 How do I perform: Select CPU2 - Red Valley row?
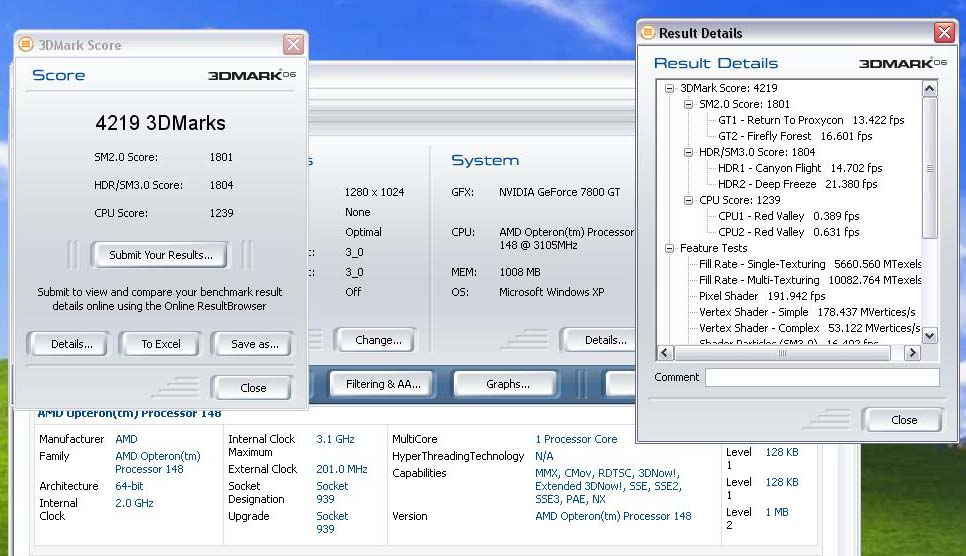pos(788,232)
